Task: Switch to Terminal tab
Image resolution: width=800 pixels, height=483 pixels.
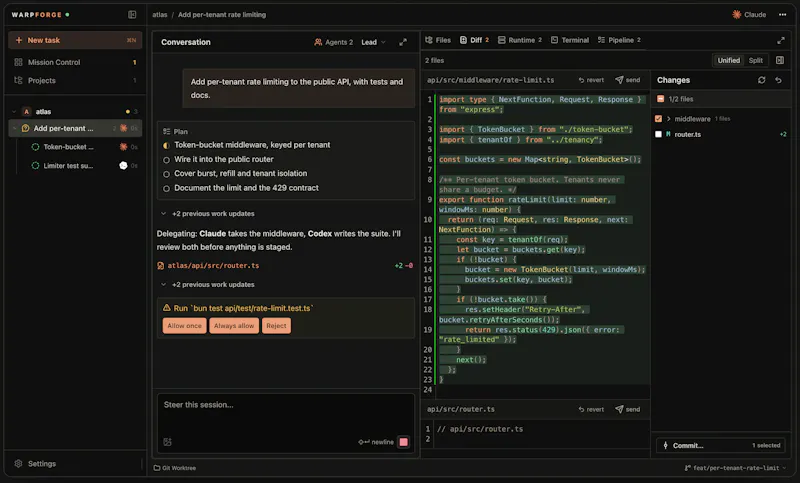Action: point(569,40)
